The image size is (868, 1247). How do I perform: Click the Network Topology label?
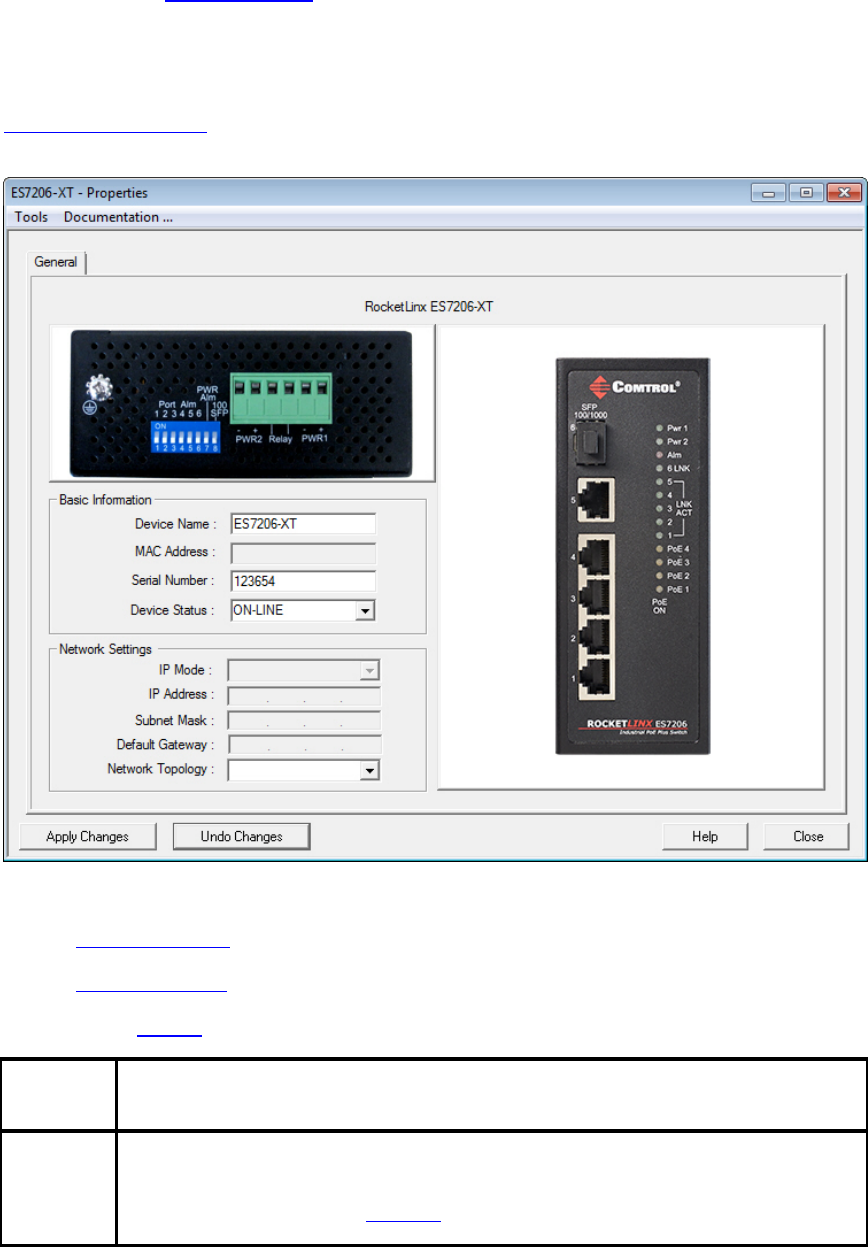coord(161,769)
